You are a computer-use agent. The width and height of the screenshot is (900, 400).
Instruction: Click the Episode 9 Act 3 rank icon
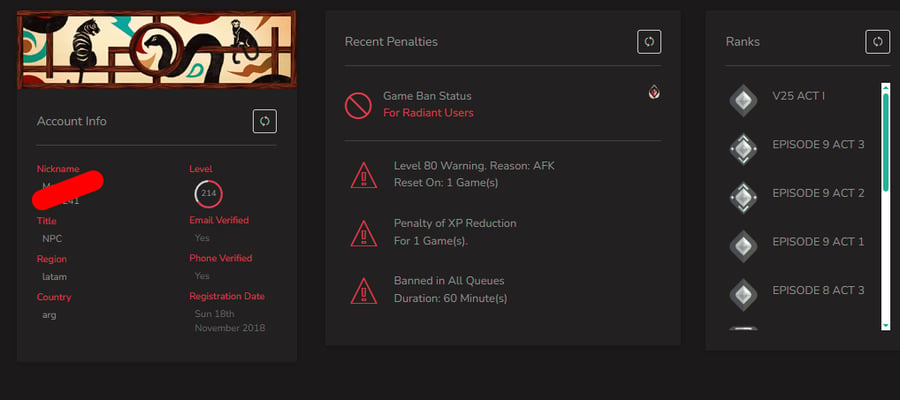click(743, 149)
